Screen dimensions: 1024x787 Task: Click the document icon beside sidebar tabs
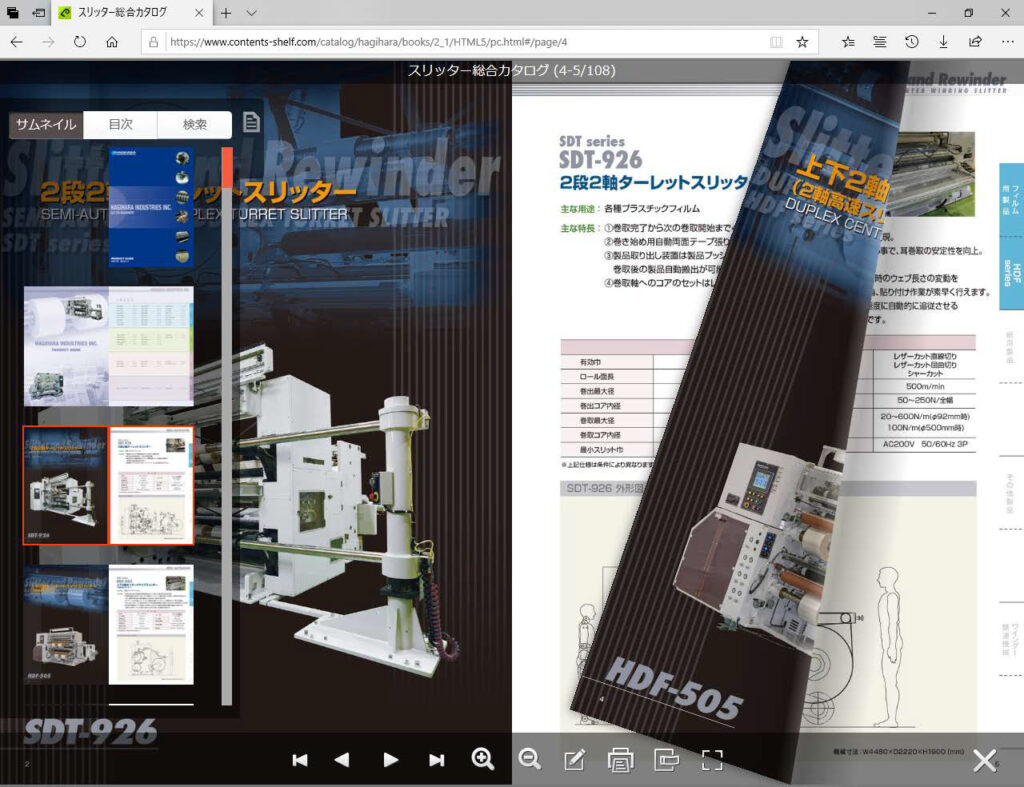251,121
